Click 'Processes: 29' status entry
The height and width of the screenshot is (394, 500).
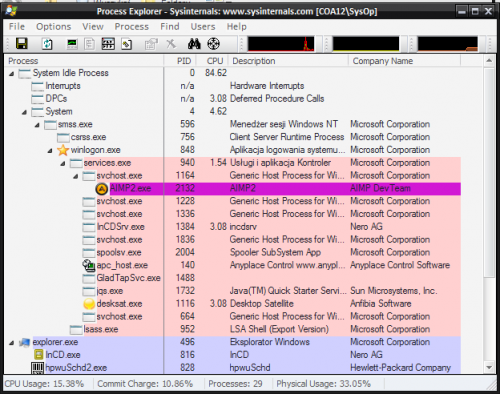click(x=235, y=384)
